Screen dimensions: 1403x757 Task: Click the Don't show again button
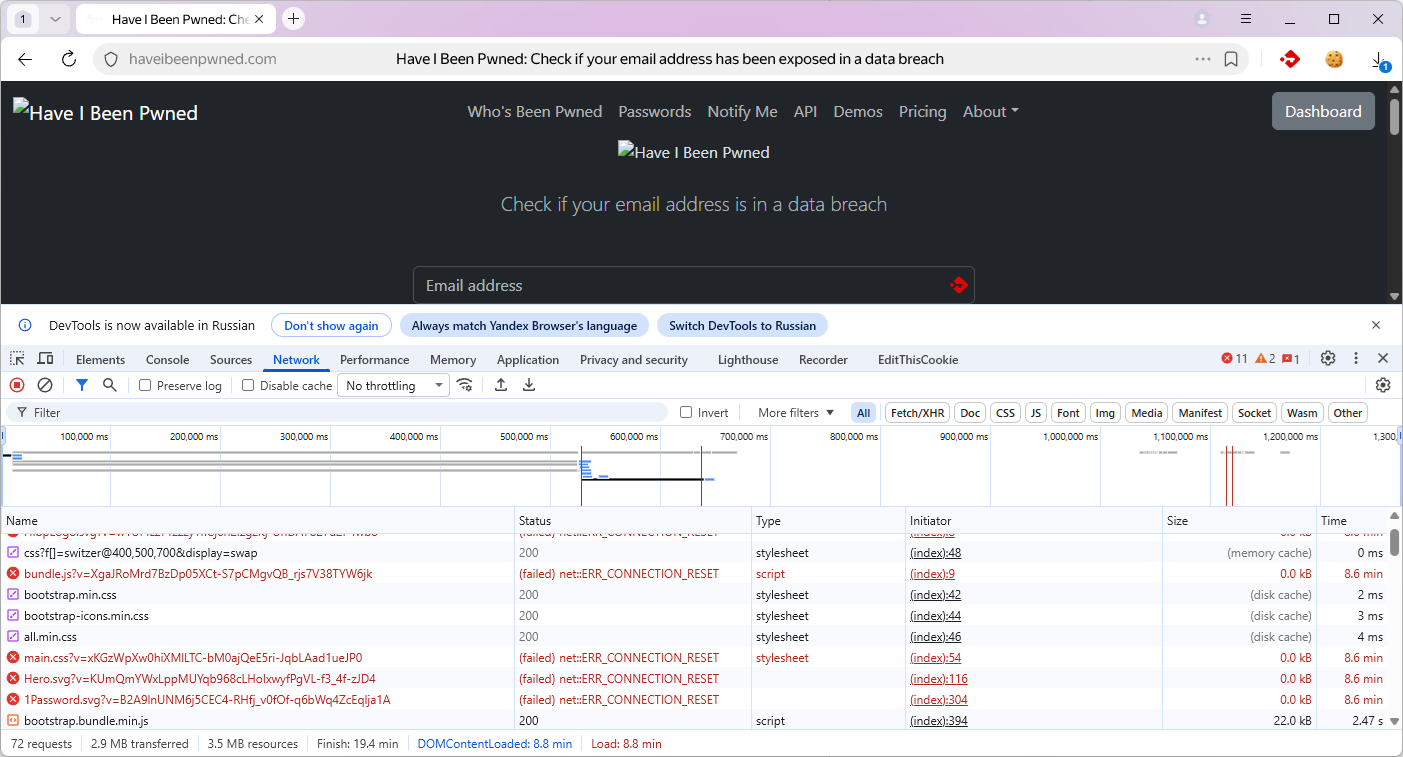[331, 325]
